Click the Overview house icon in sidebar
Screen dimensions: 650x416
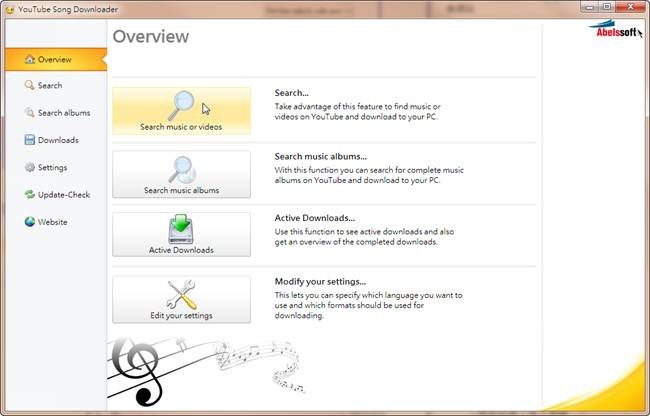point(29,59)
